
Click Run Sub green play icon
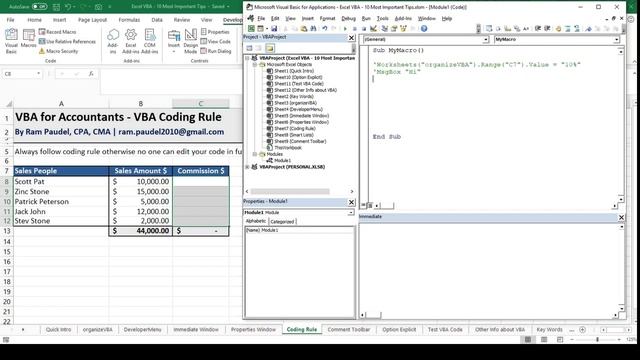pyautogui.click(x=345, y=29)
